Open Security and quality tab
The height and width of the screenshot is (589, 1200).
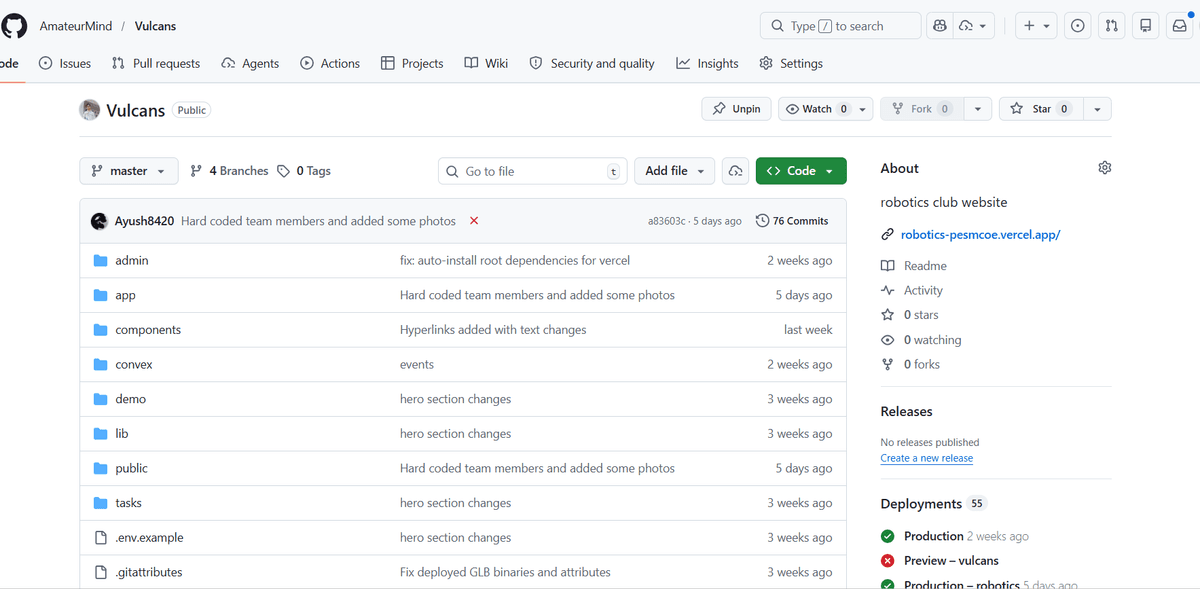click(591, 63)
